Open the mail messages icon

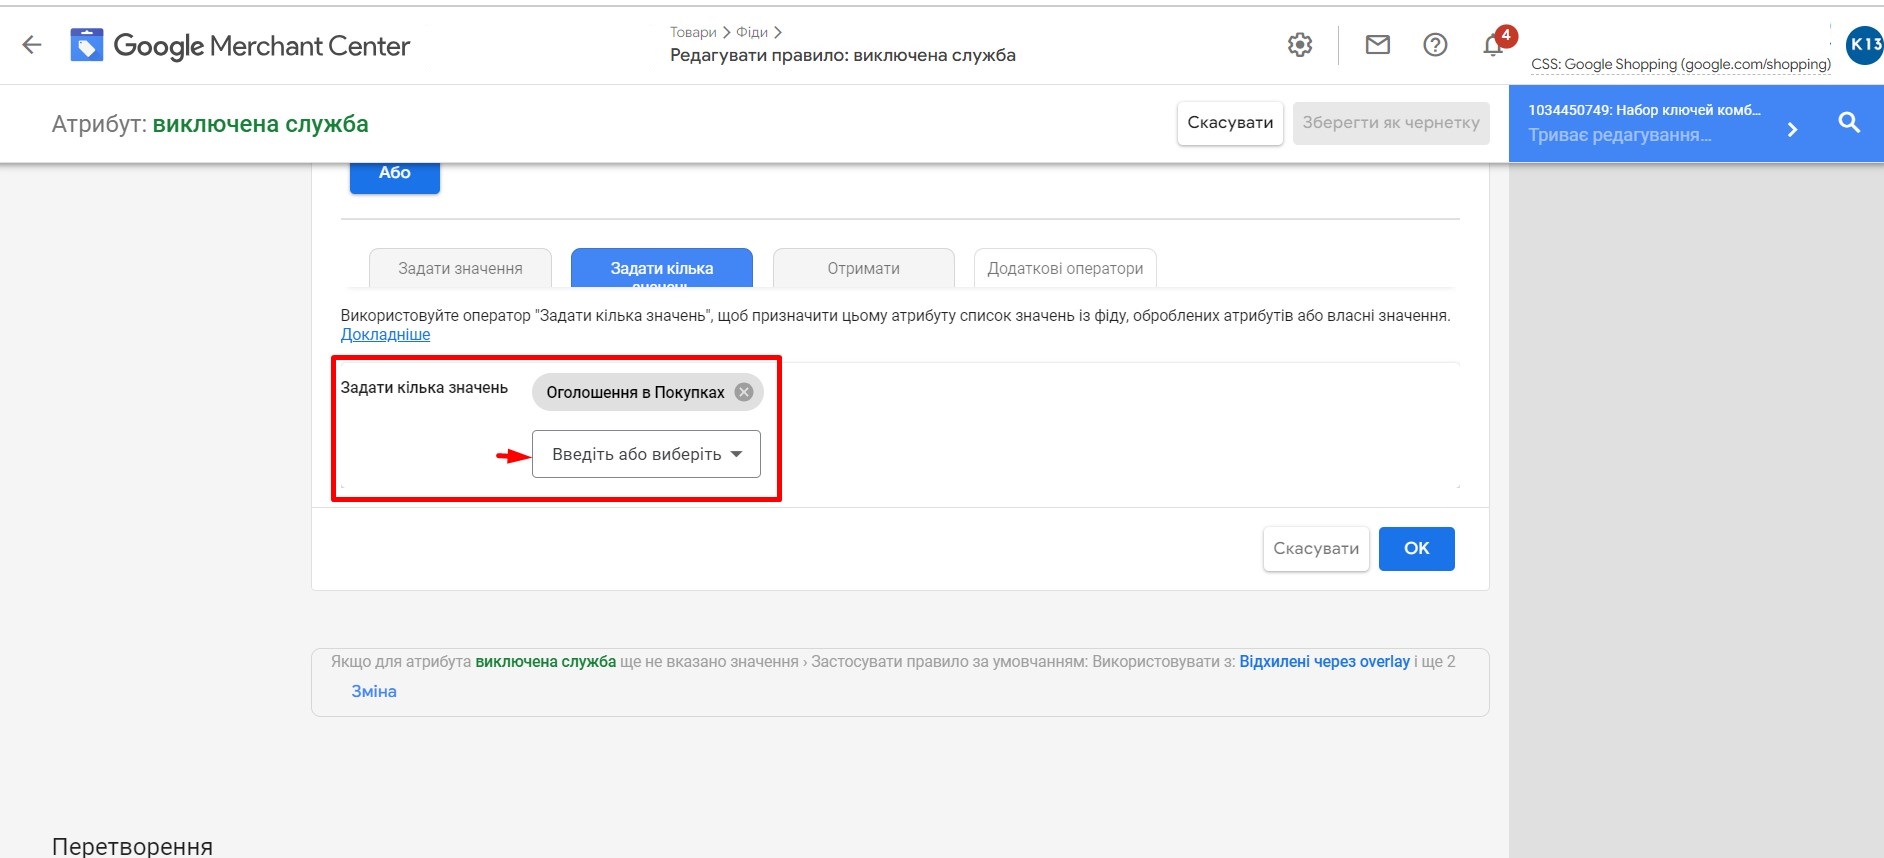point(1378,45)
